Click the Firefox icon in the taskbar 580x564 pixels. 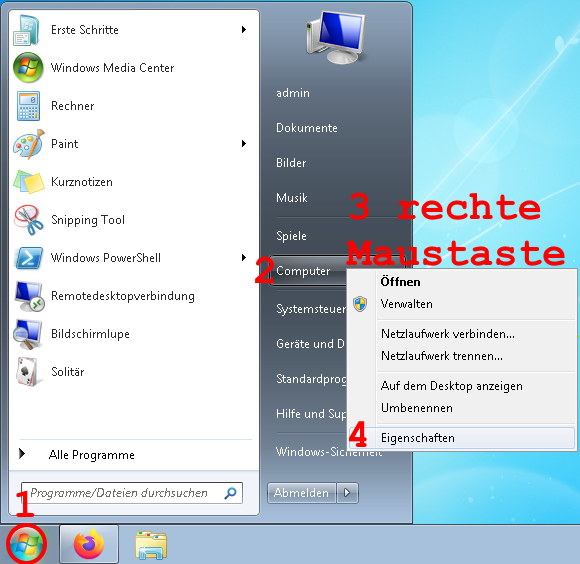tap(89, 544)
